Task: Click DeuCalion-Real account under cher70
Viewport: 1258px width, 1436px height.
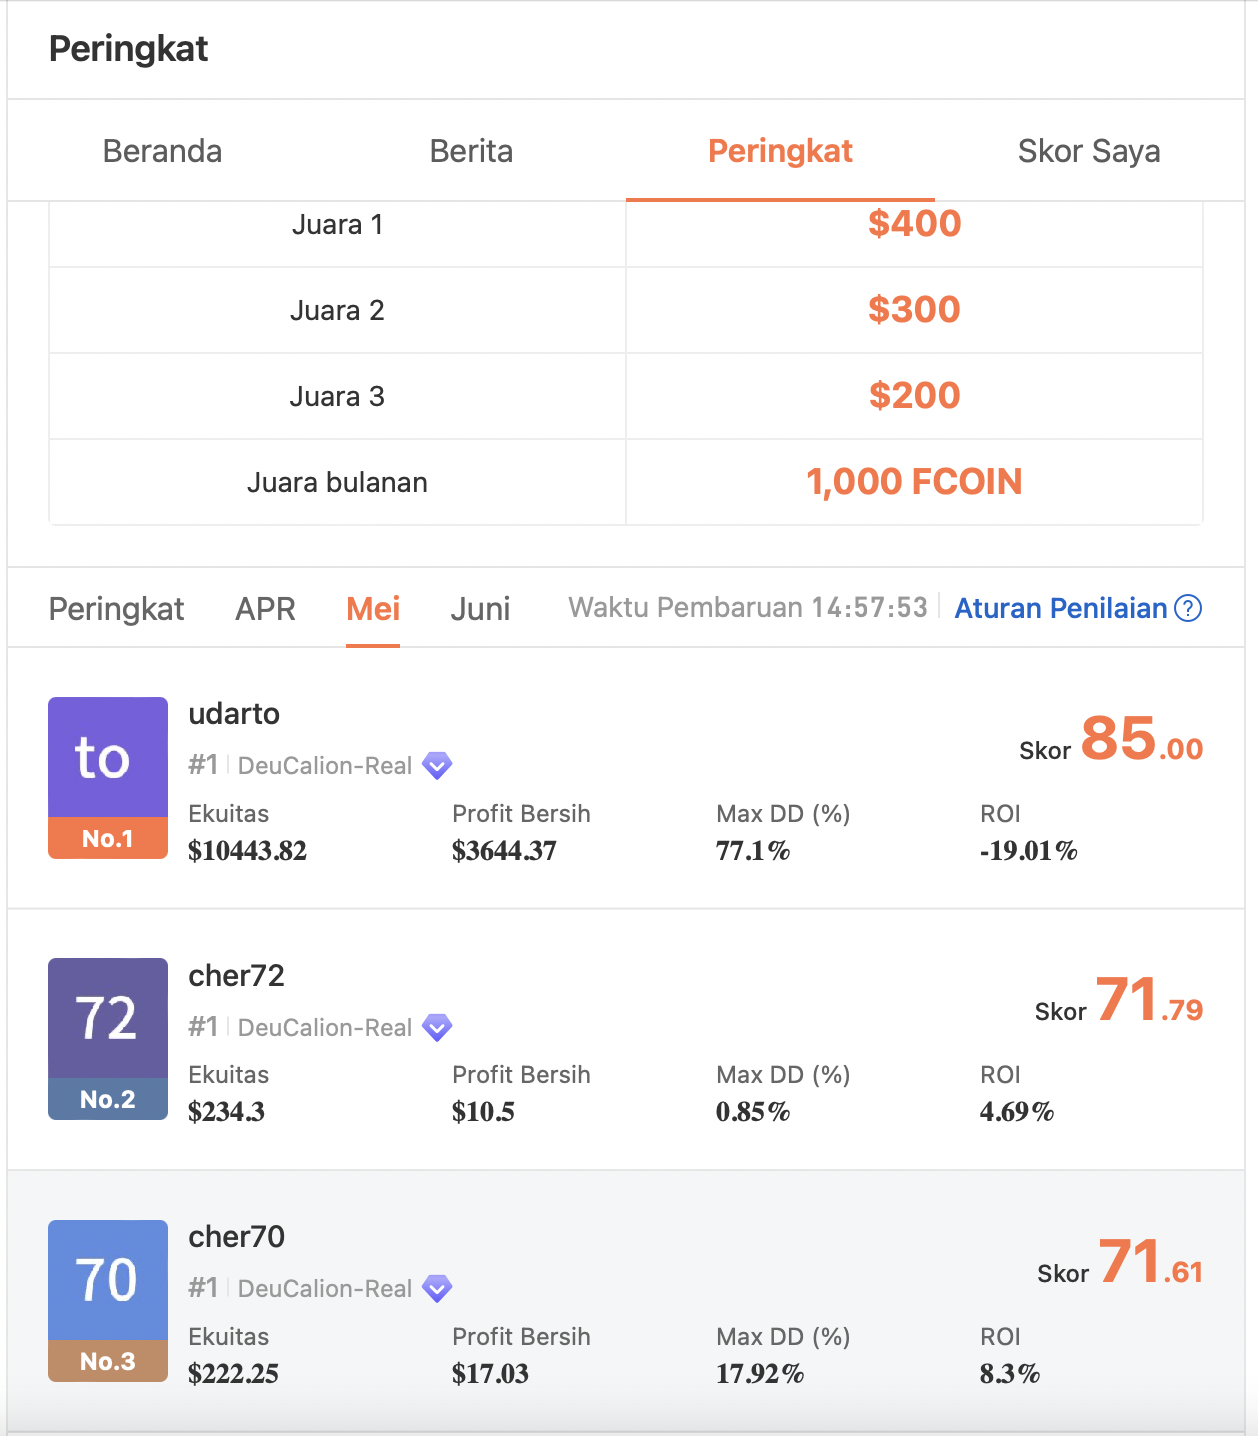Action: (x=325, y=1289)
